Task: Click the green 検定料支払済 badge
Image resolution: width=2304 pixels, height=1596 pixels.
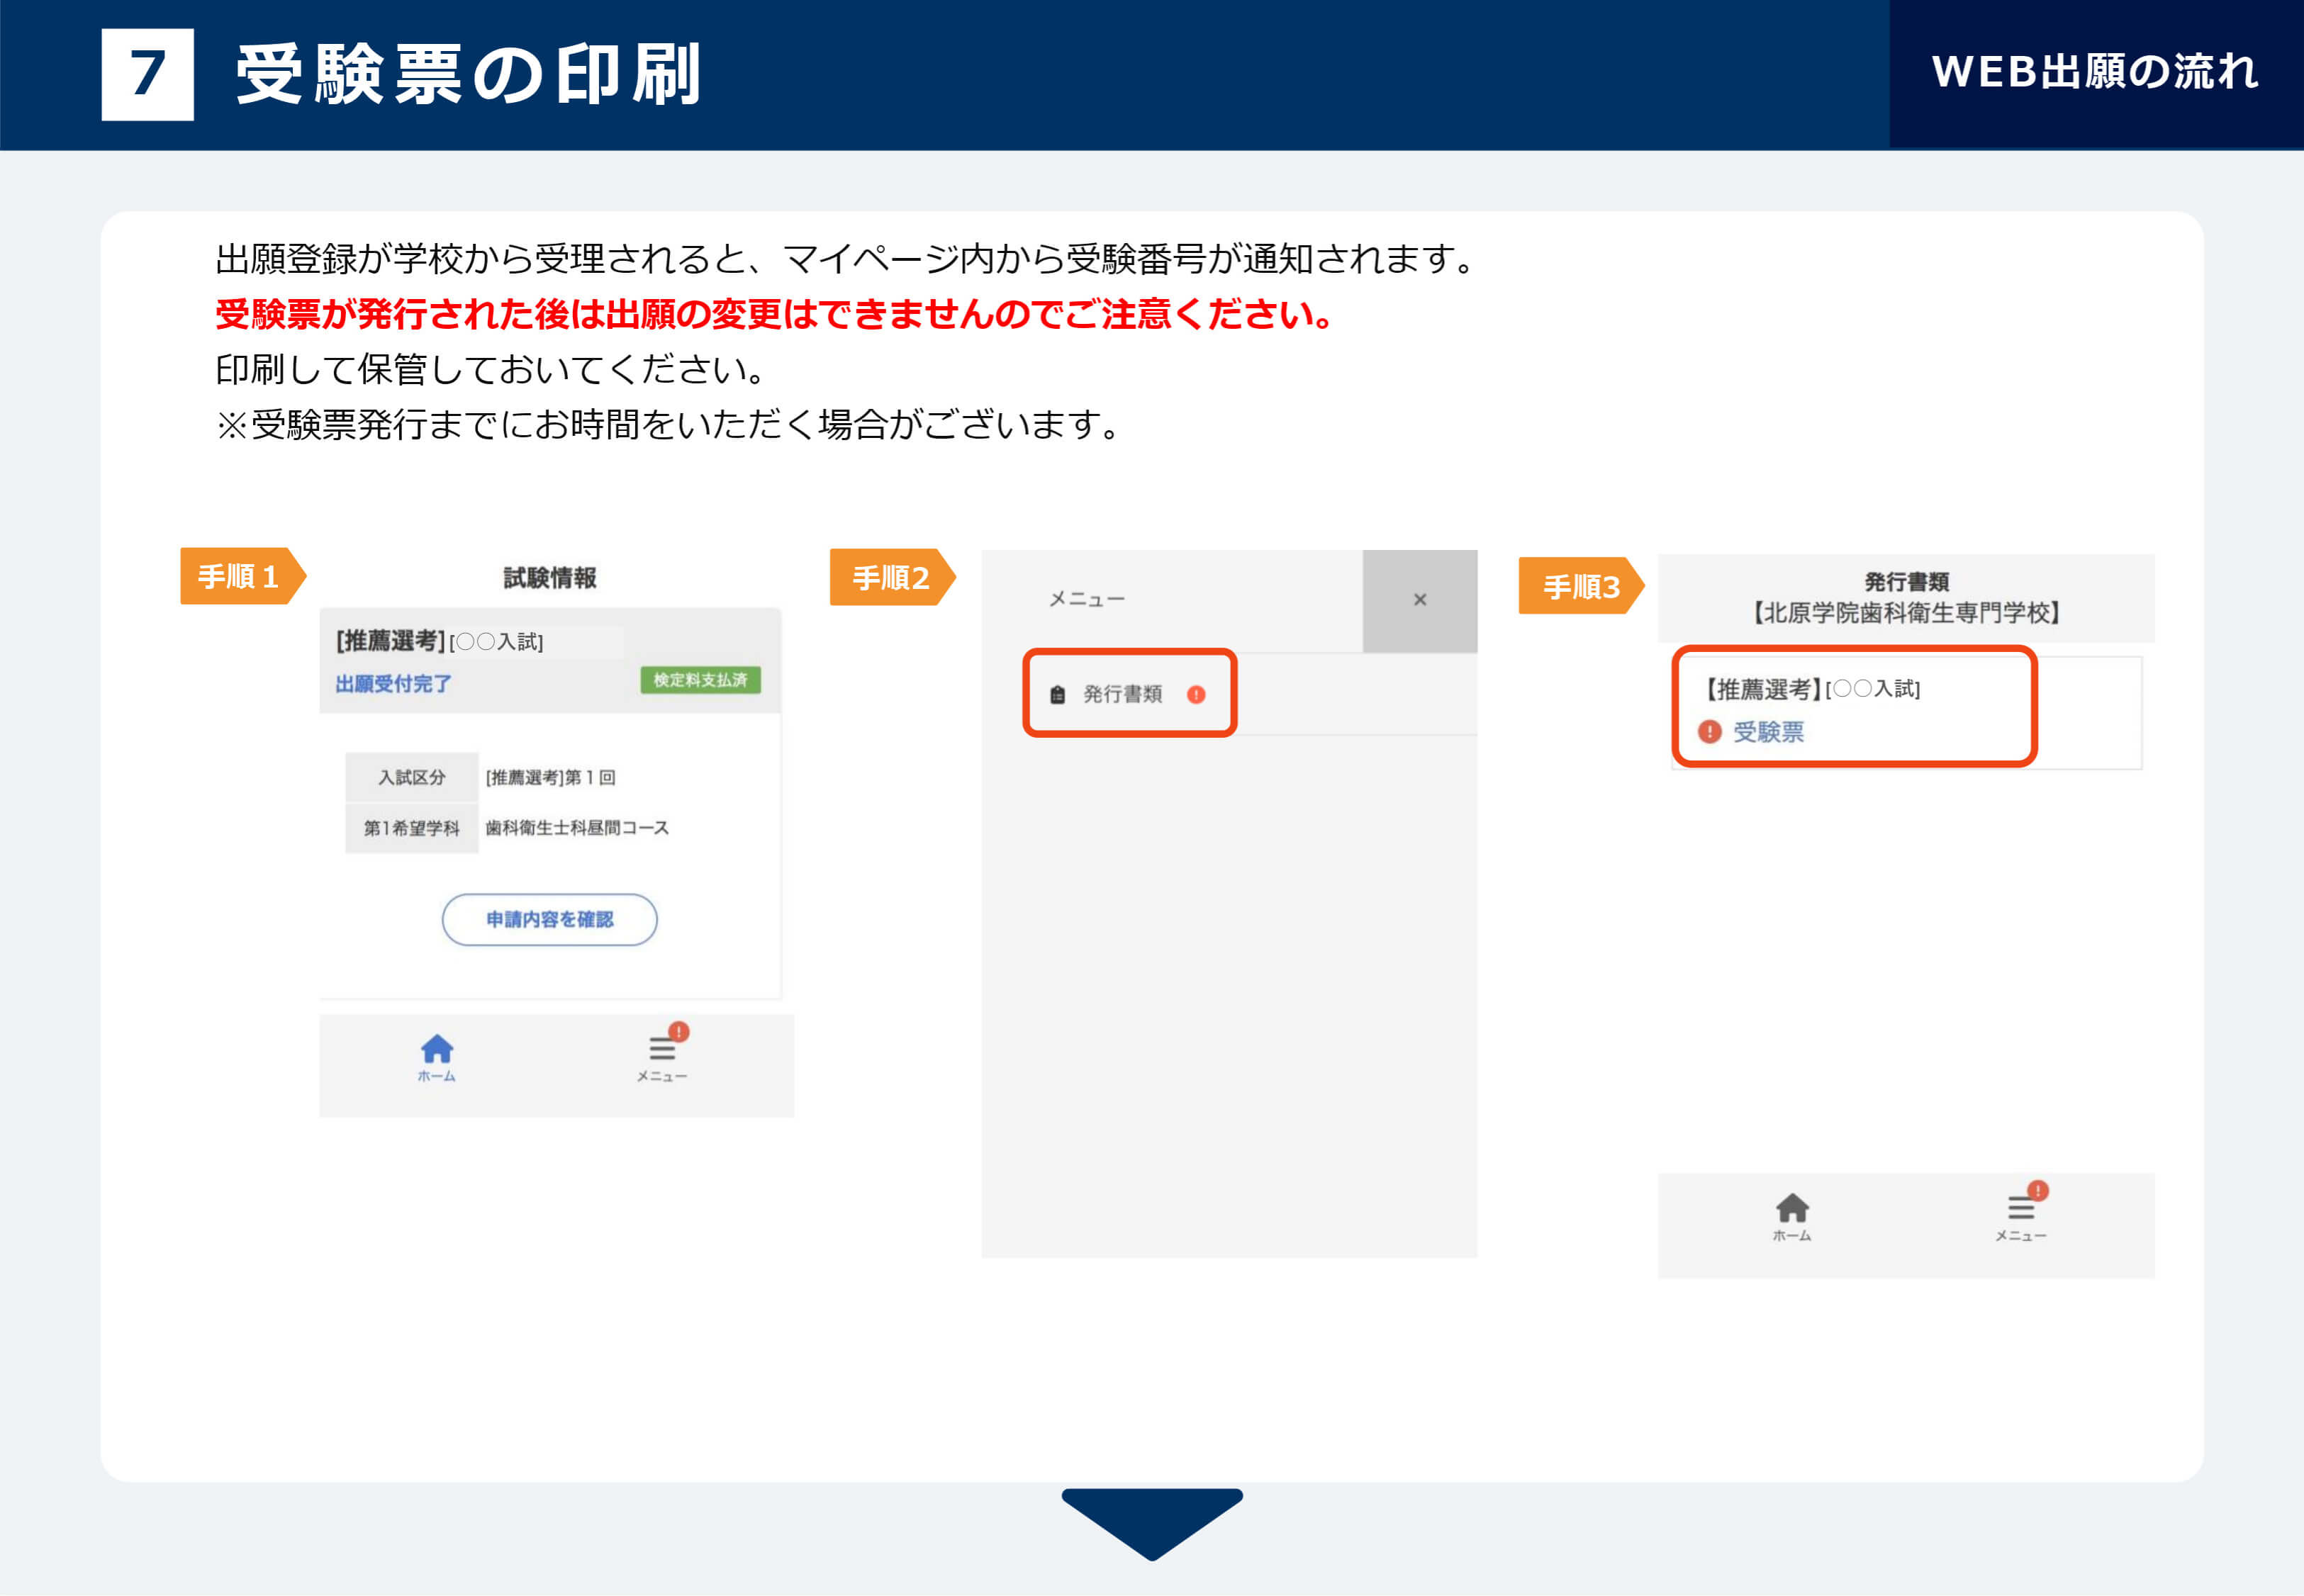Action: 700,680
